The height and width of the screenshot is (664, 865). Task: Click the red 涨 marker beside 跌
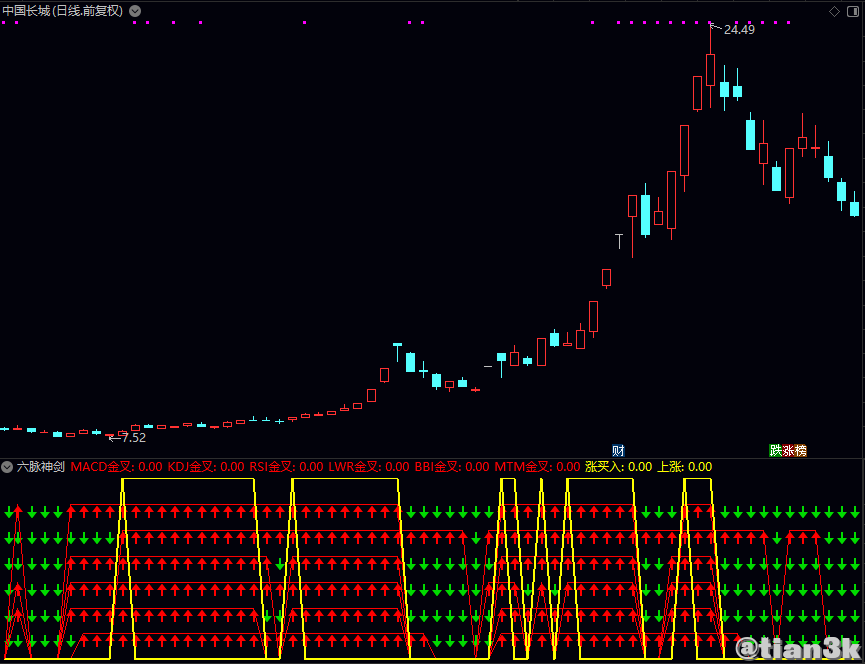tap(788, 451)
